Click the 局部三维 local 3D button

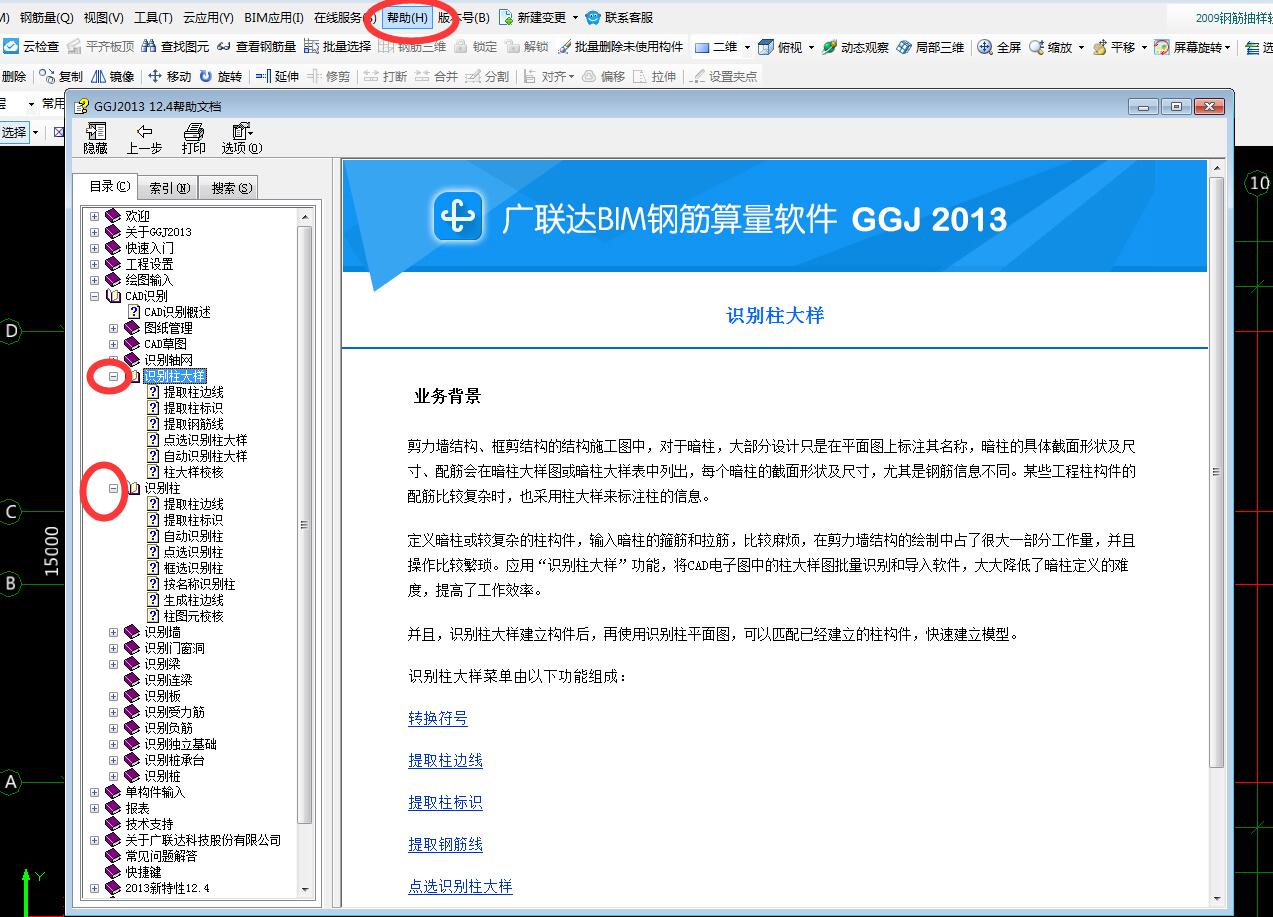click(x=931, y=46)
